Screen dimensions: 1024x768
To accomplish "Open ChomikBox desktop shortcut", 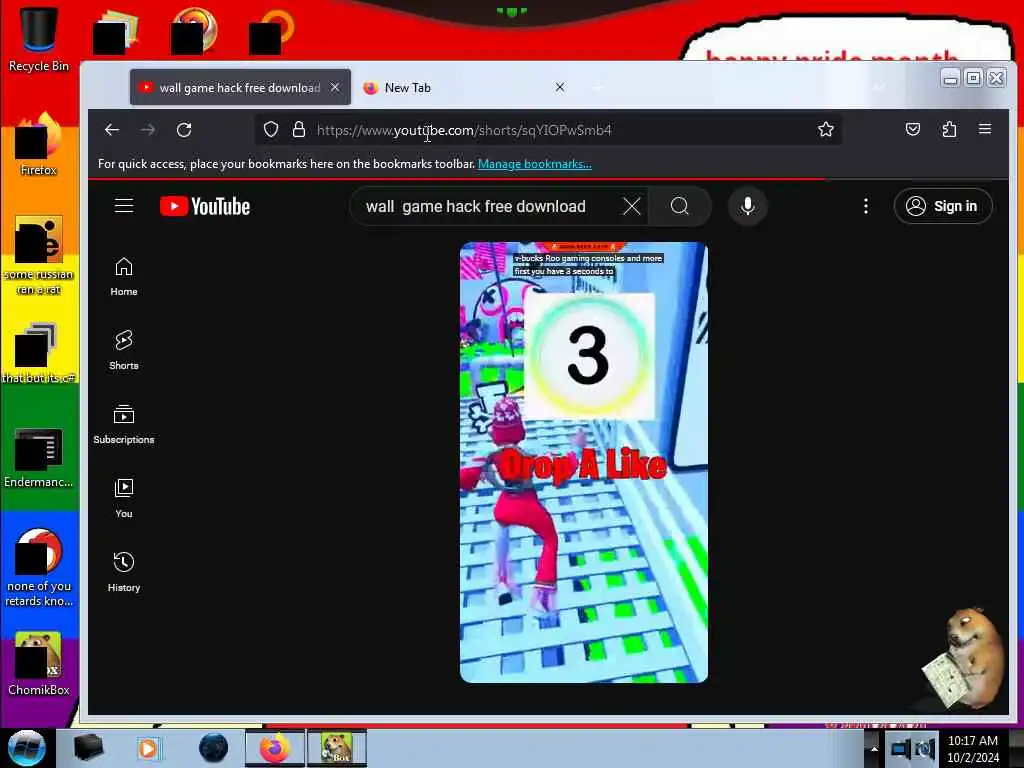I will 39,664.
